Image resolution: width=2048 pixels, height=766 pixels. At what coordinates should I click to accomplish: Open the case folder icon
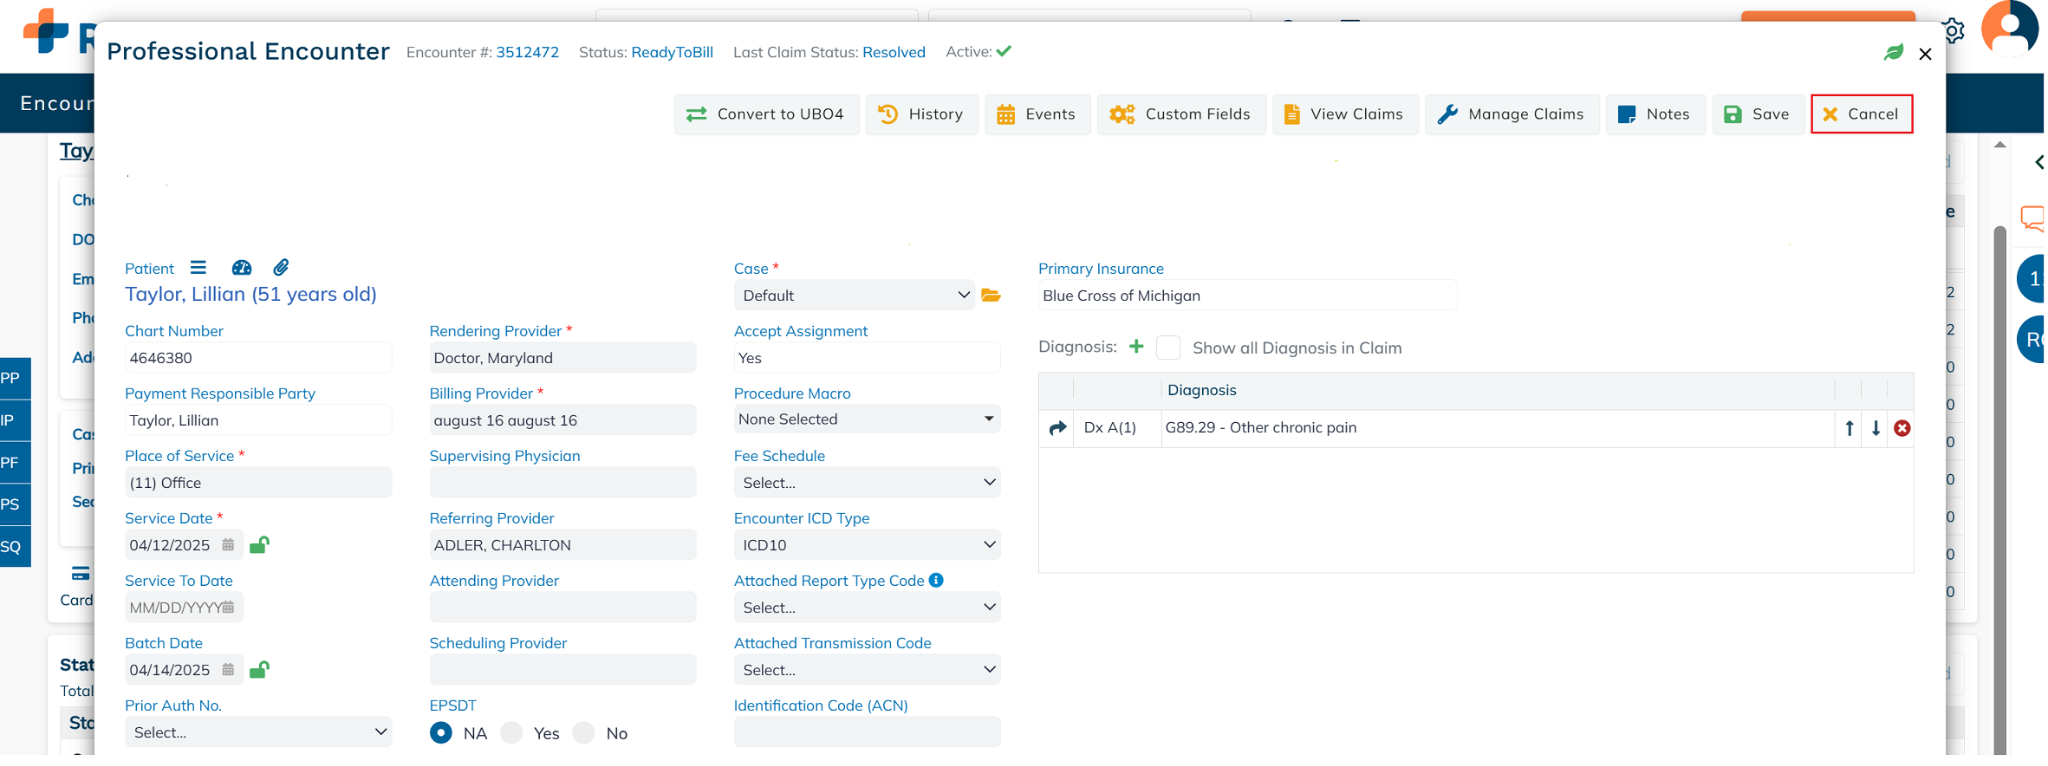991,296
